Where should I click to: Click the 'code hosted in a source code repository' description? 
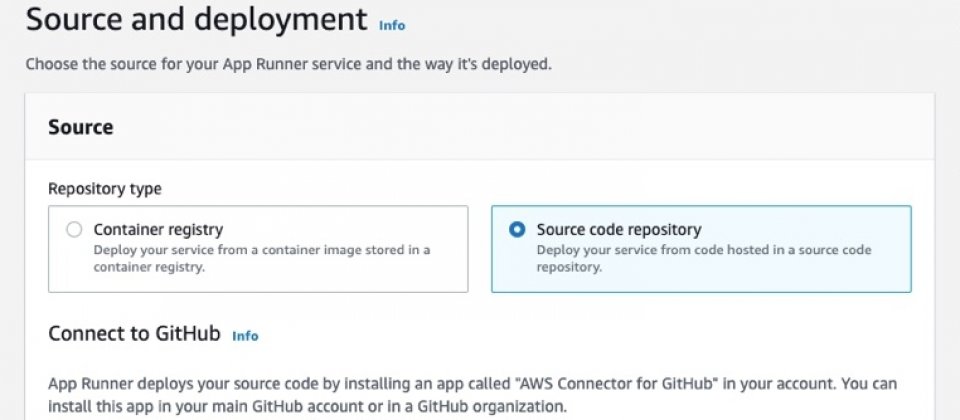[703, 258]
